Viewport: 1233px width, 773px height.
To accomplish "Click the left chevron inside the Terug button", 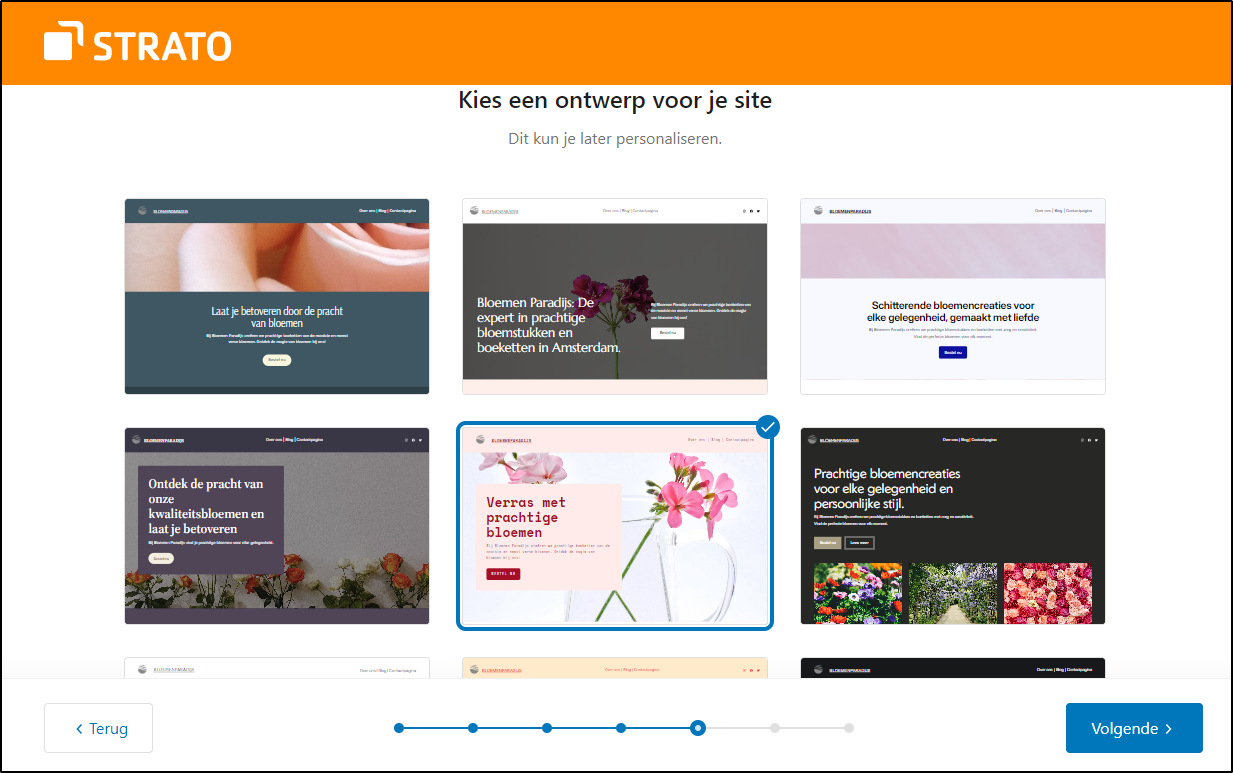I will point(78,728).
